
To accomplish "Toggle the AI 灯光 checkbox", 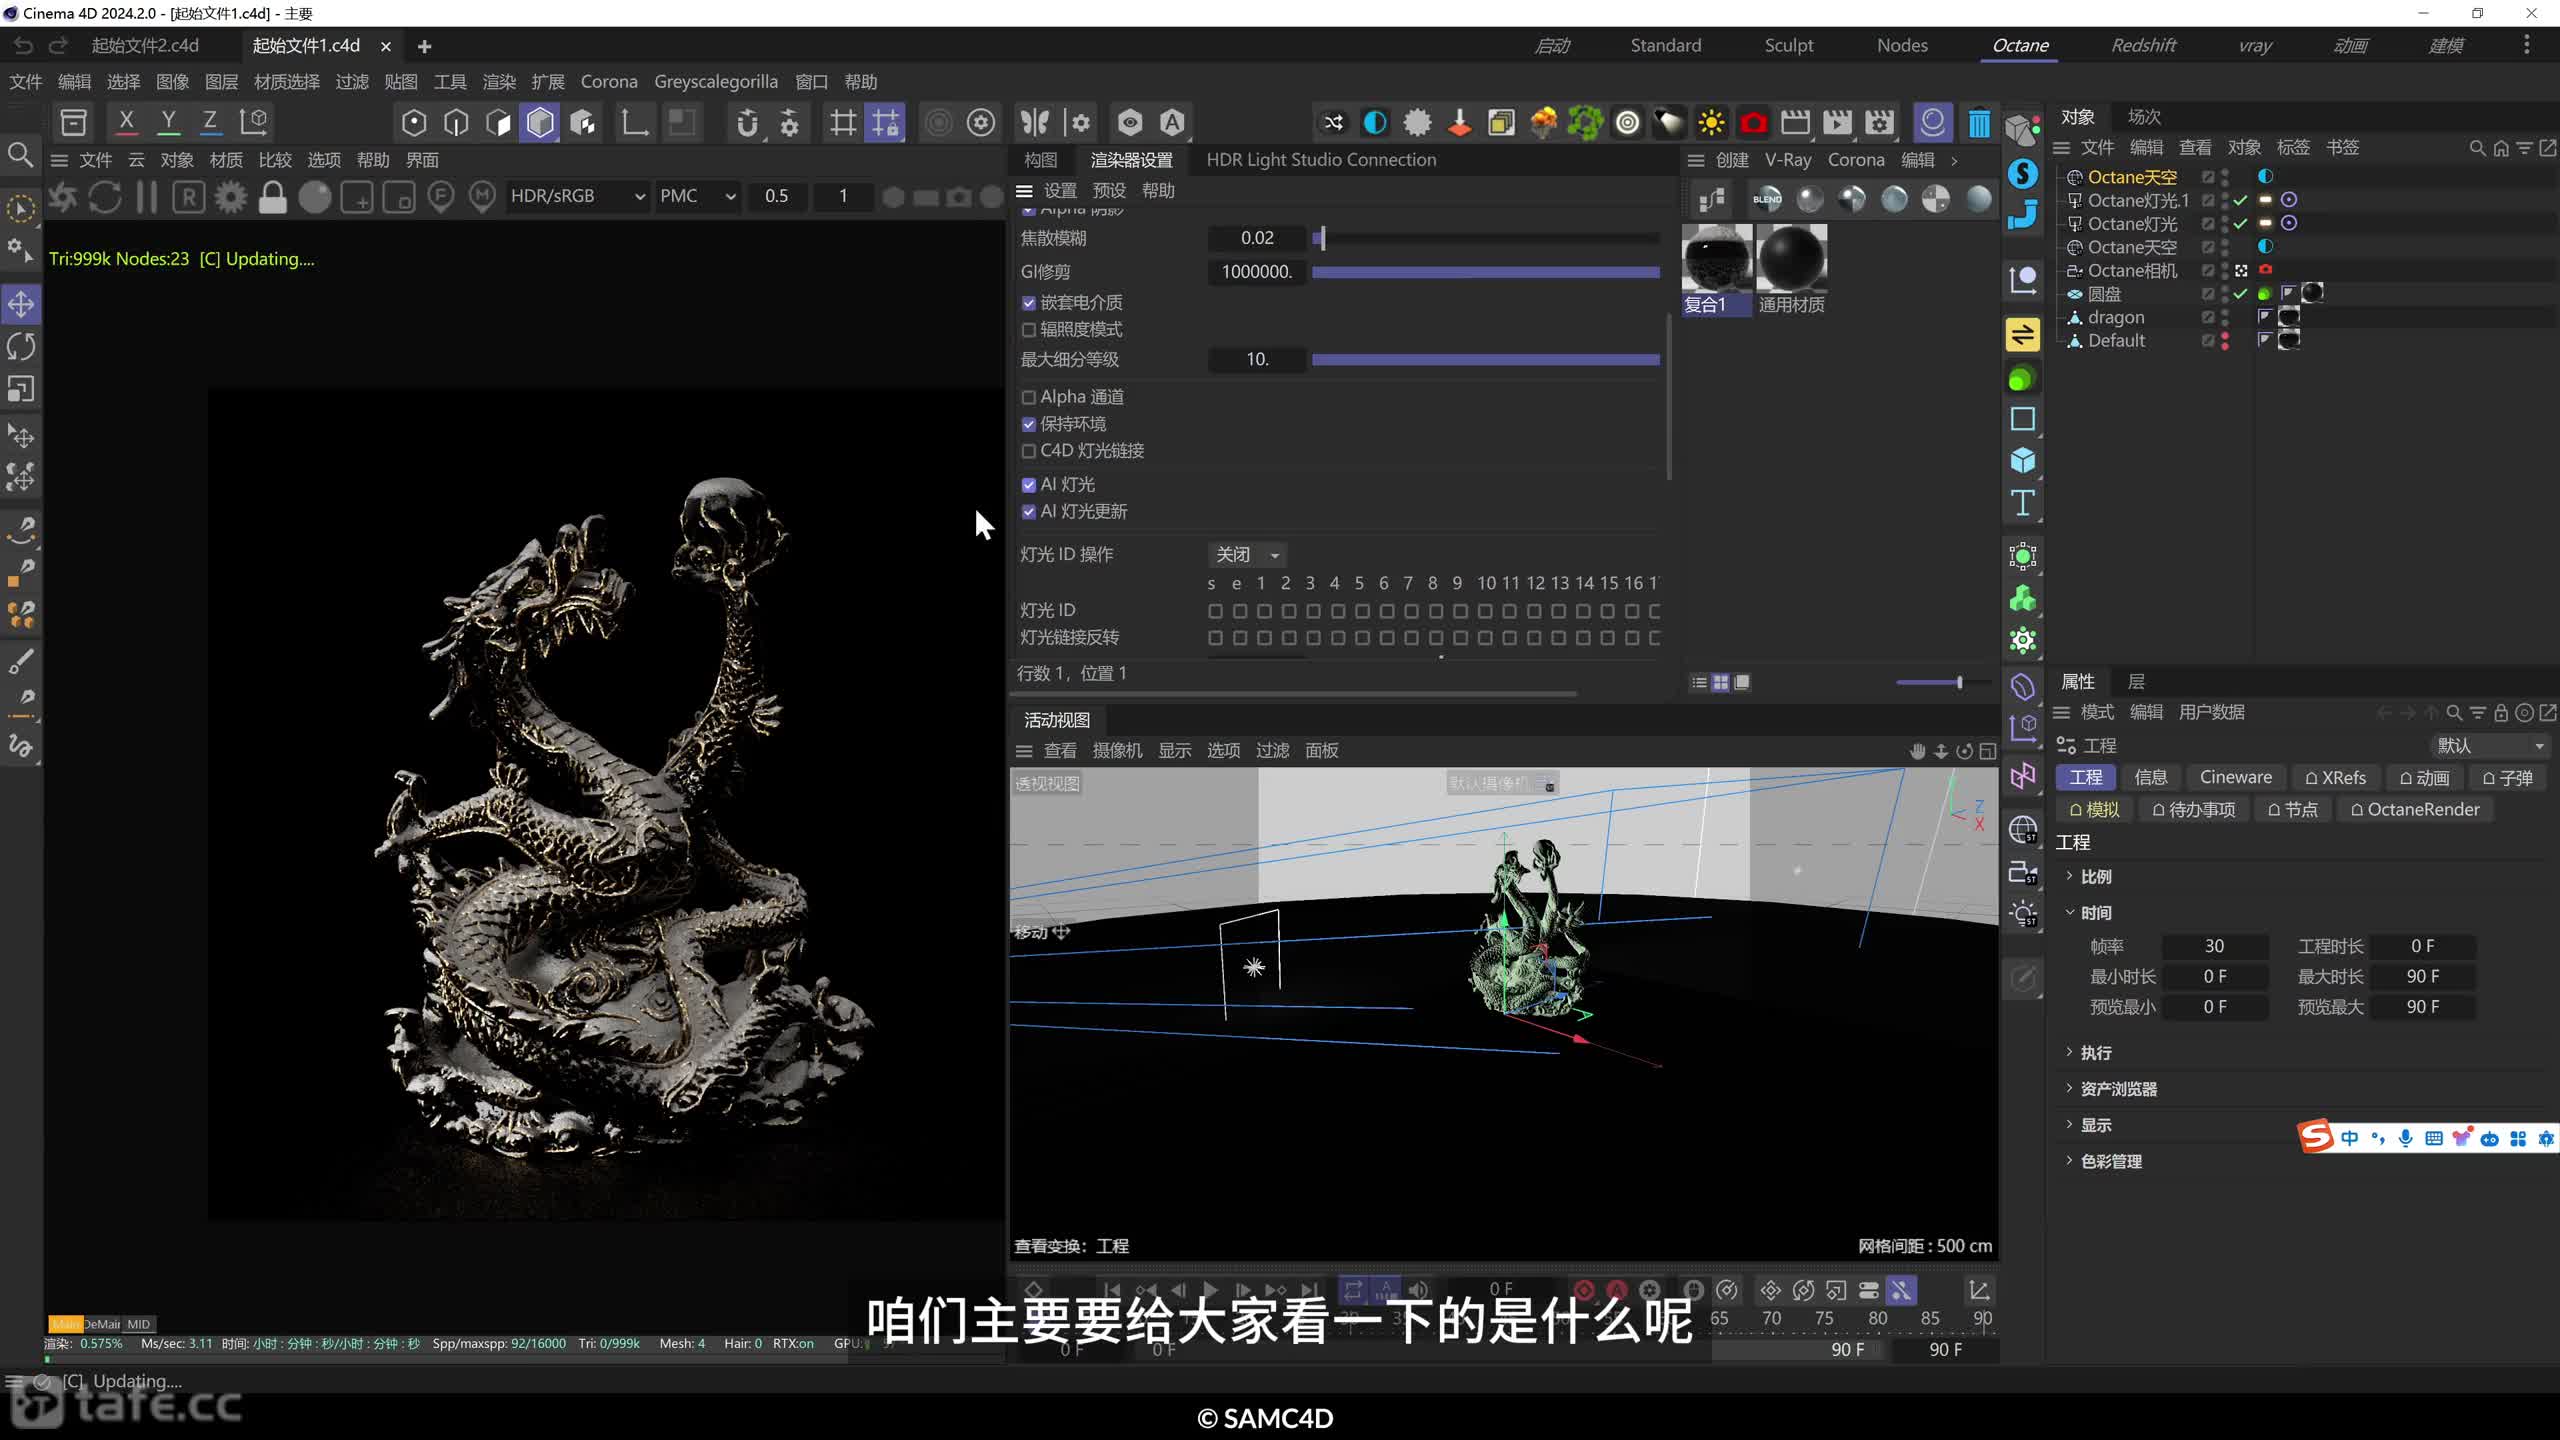I will tap(1029, 485).
